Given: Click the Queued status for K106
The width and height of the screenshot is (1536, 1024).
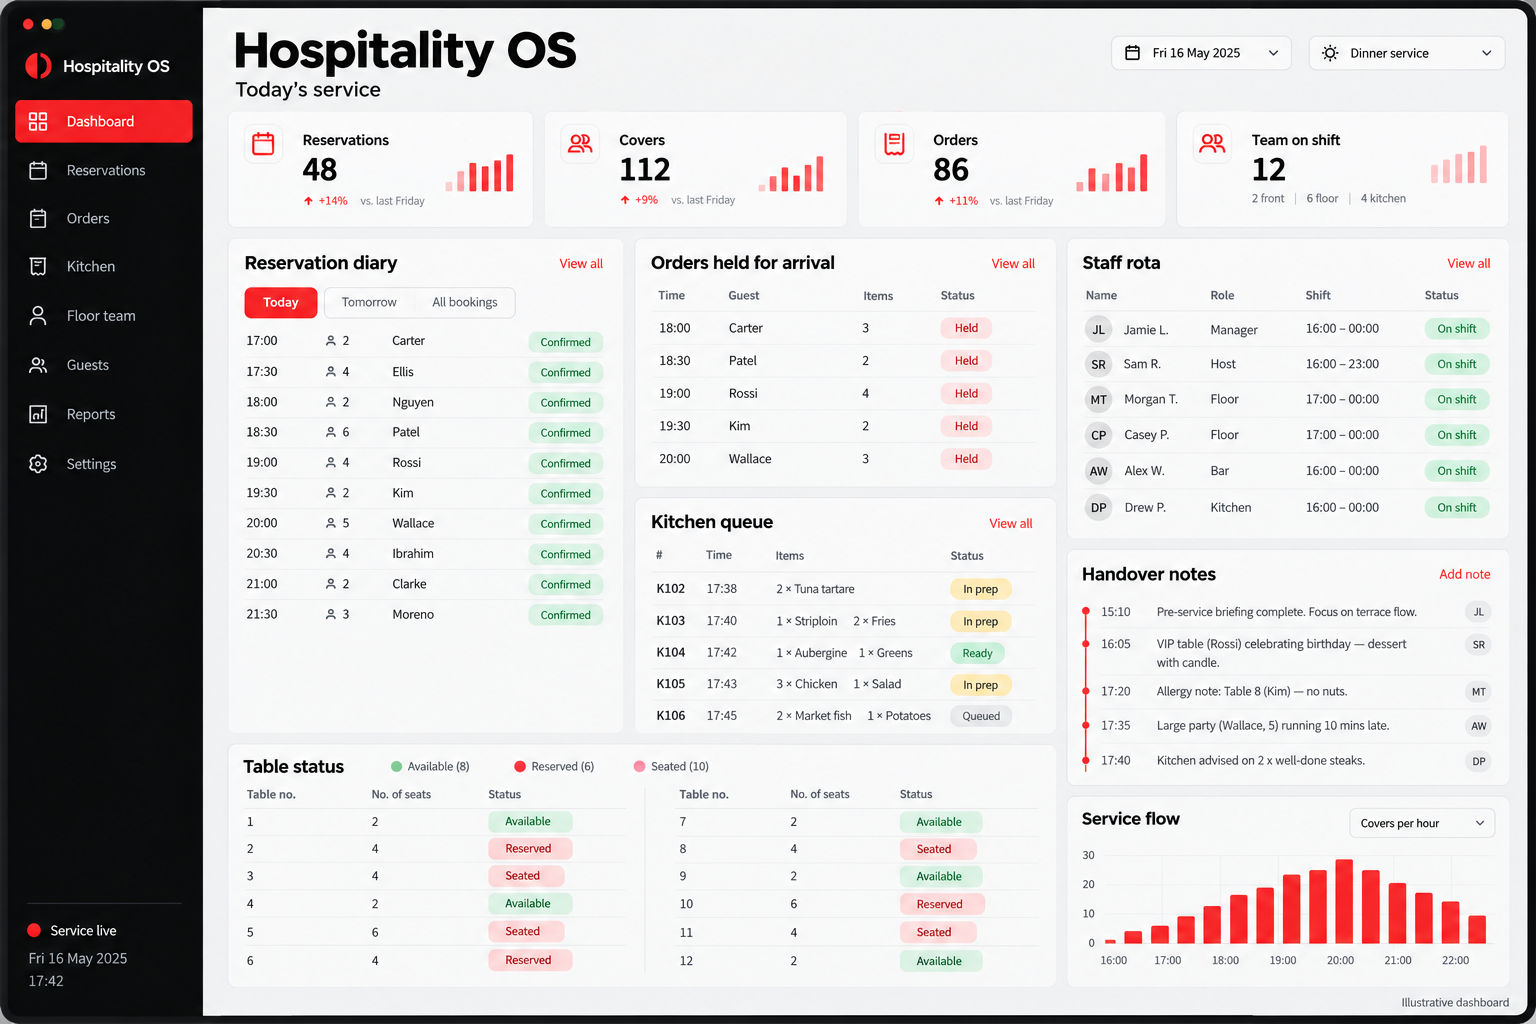Looking at the screenshot, I should pyautogui.click(x=981, y=716).
